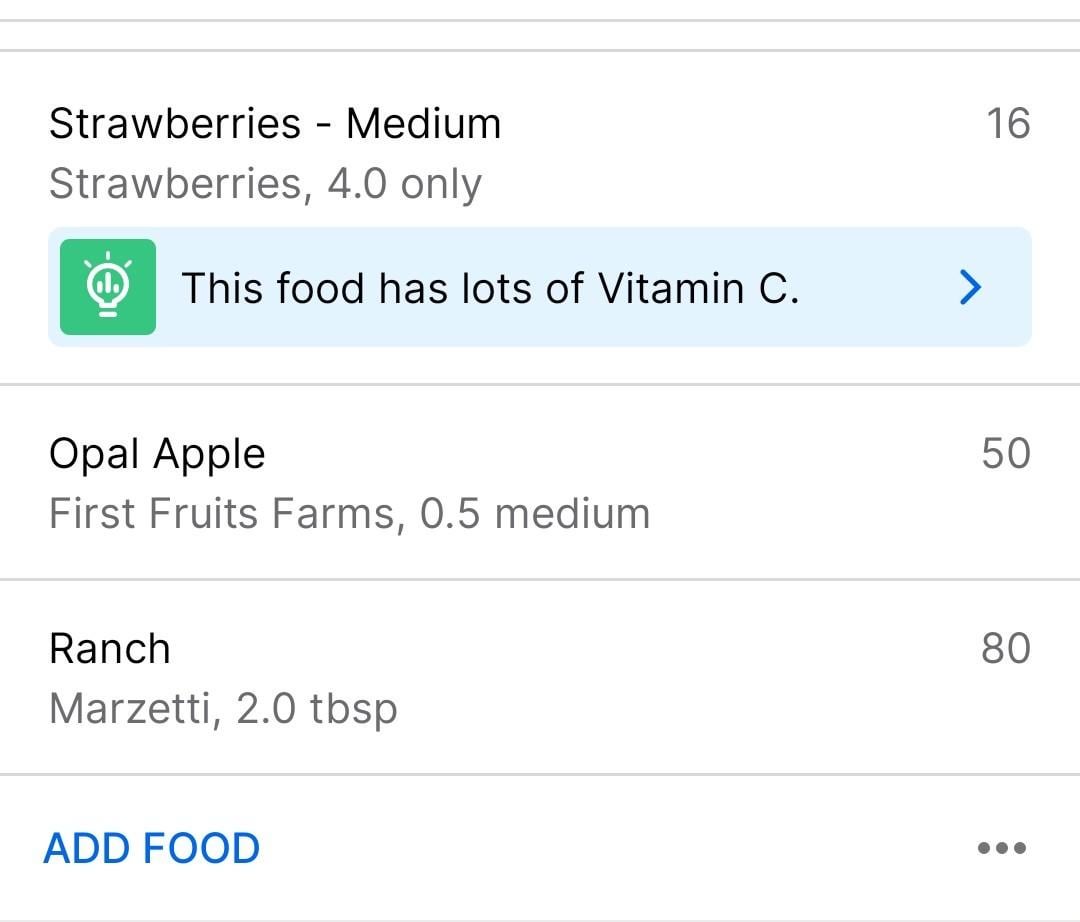Tap the "This food has lots of Vitamin C" banner
The image size is (1080, 922).
click(x=540, y=287)
